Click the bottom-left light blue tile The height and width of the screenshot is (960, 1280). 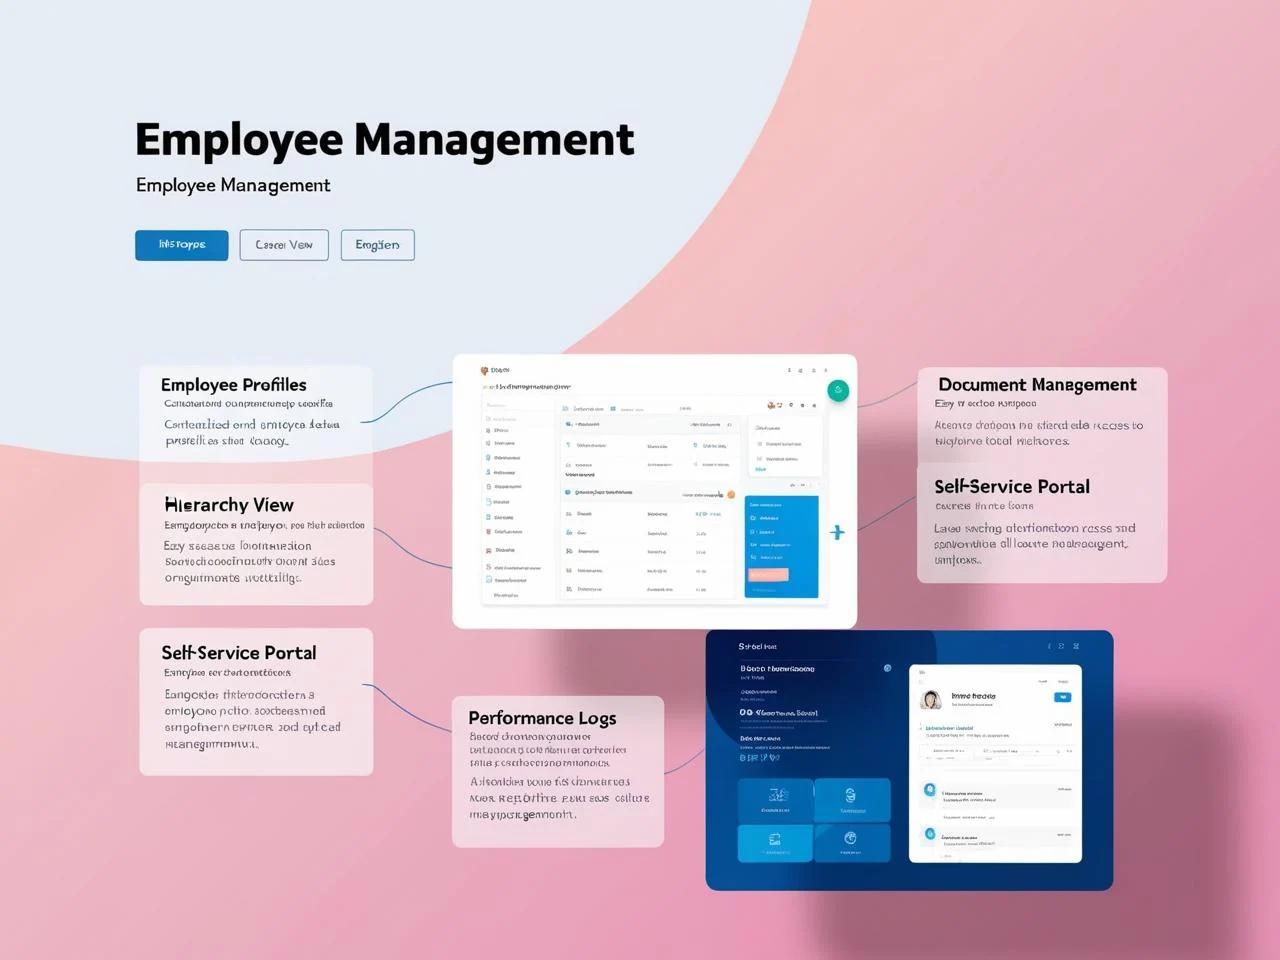pyautogui.click(x=776, y=842)
